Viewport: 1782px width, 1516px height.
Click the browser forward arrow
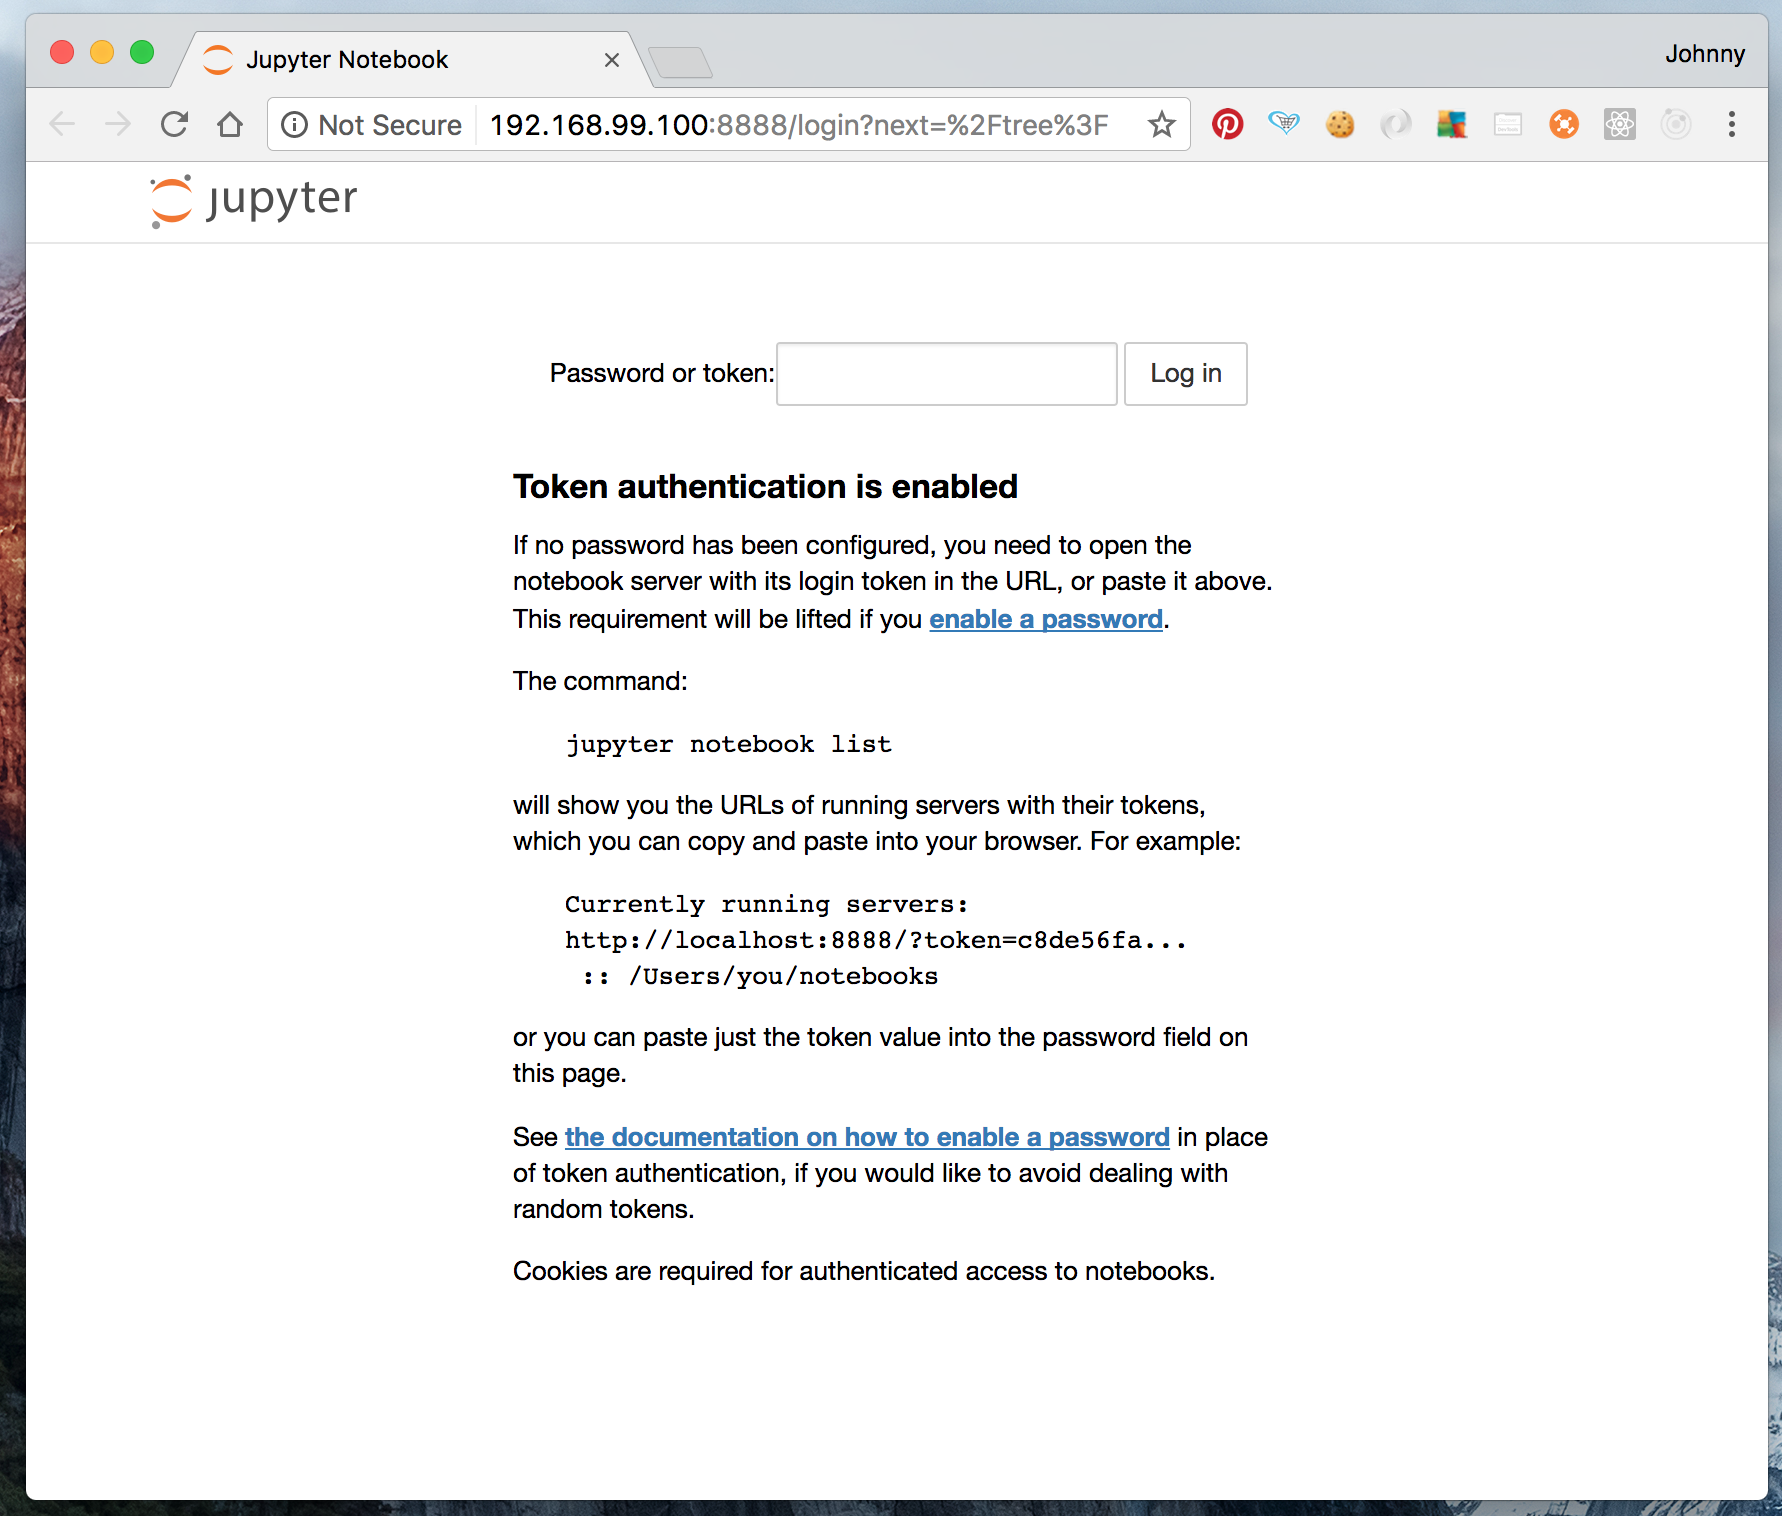point(118,124)
